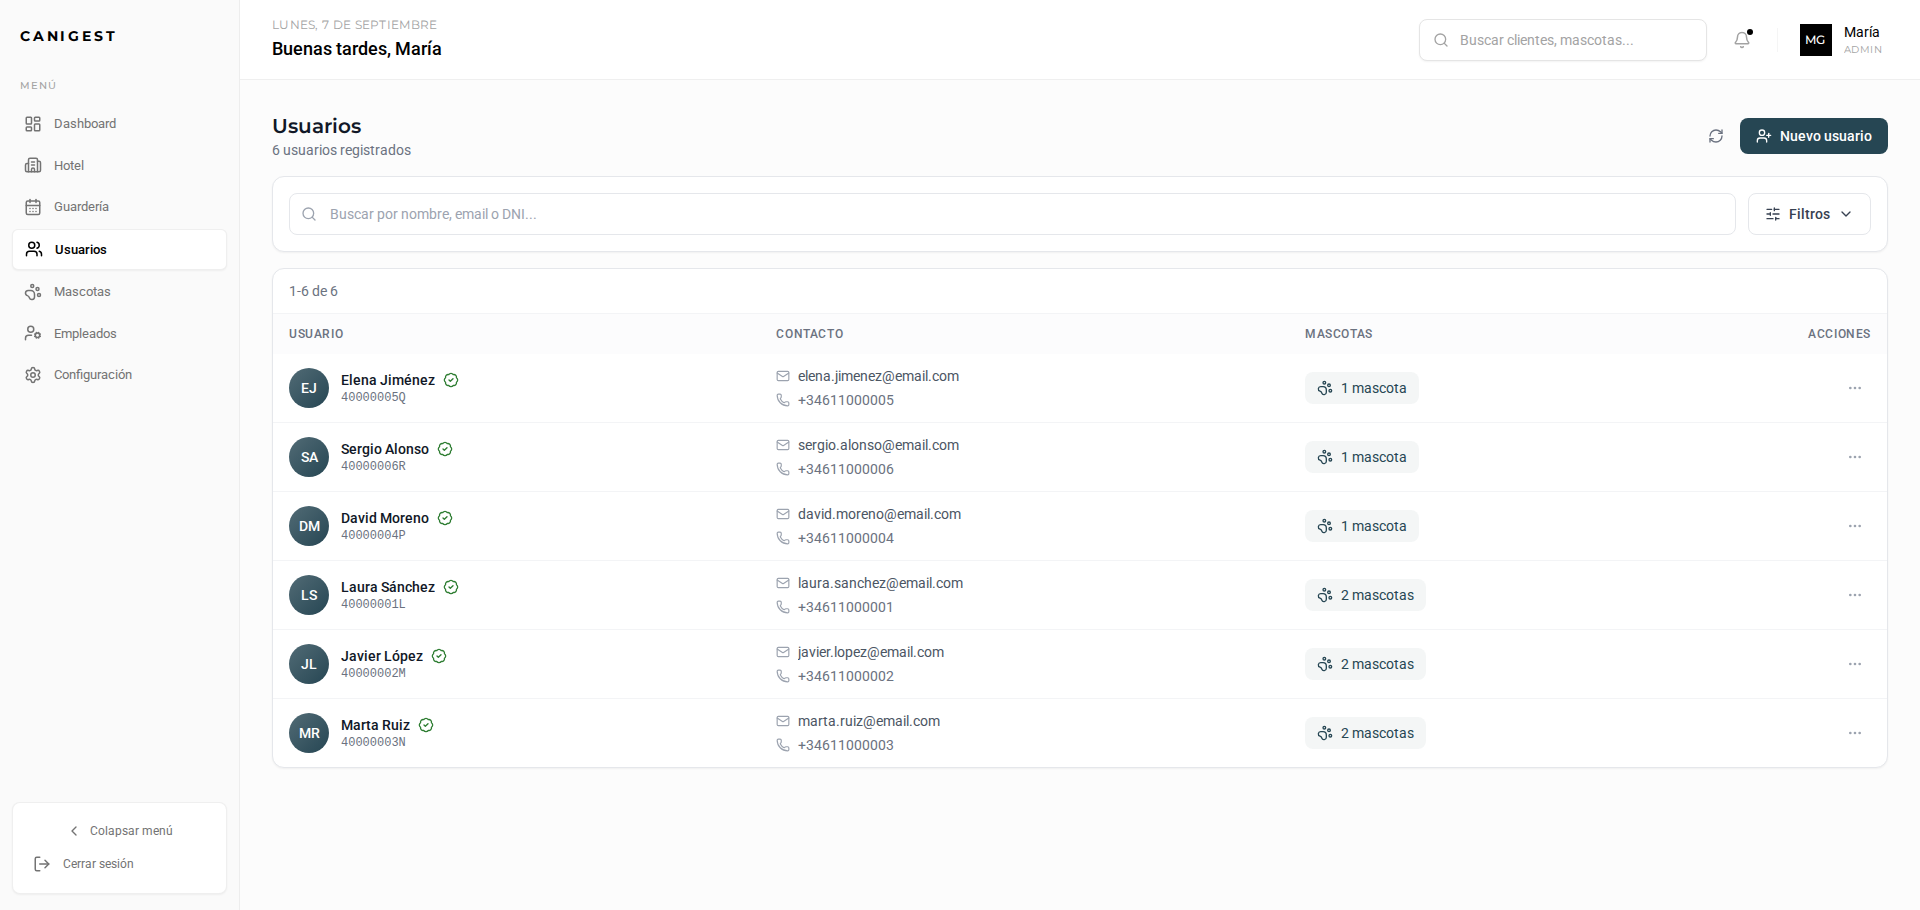Image resolution: width=1920 pixels, height=910 pixels.
Task: Click email laura.sanchez@email.com
Action: (880, 583)
